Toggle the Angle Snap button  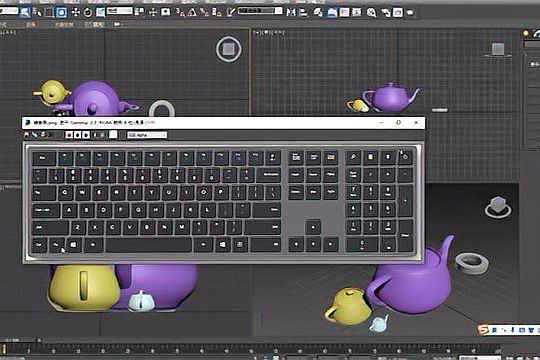192,12
